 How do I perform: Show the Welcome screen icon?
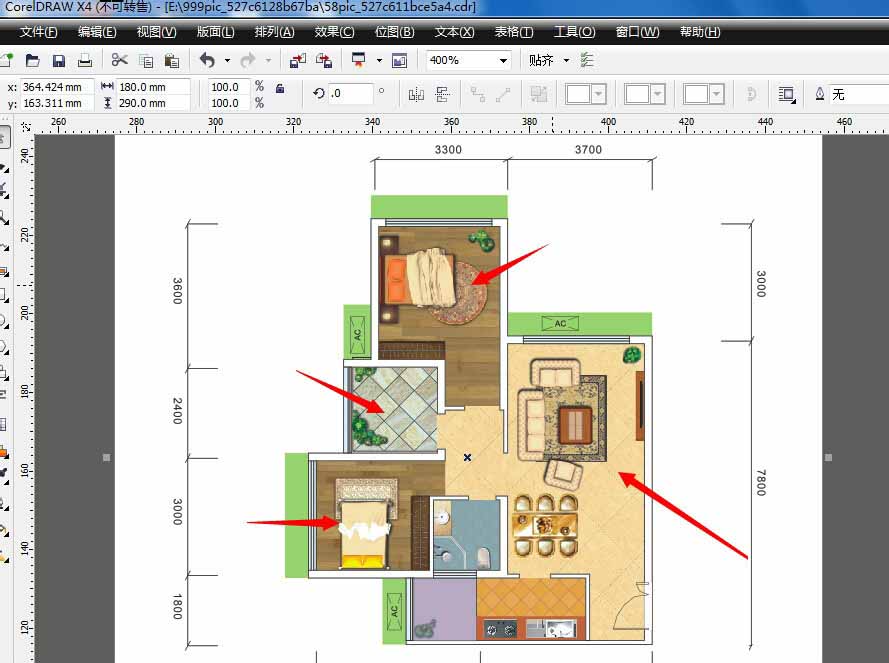pos(399,60)
